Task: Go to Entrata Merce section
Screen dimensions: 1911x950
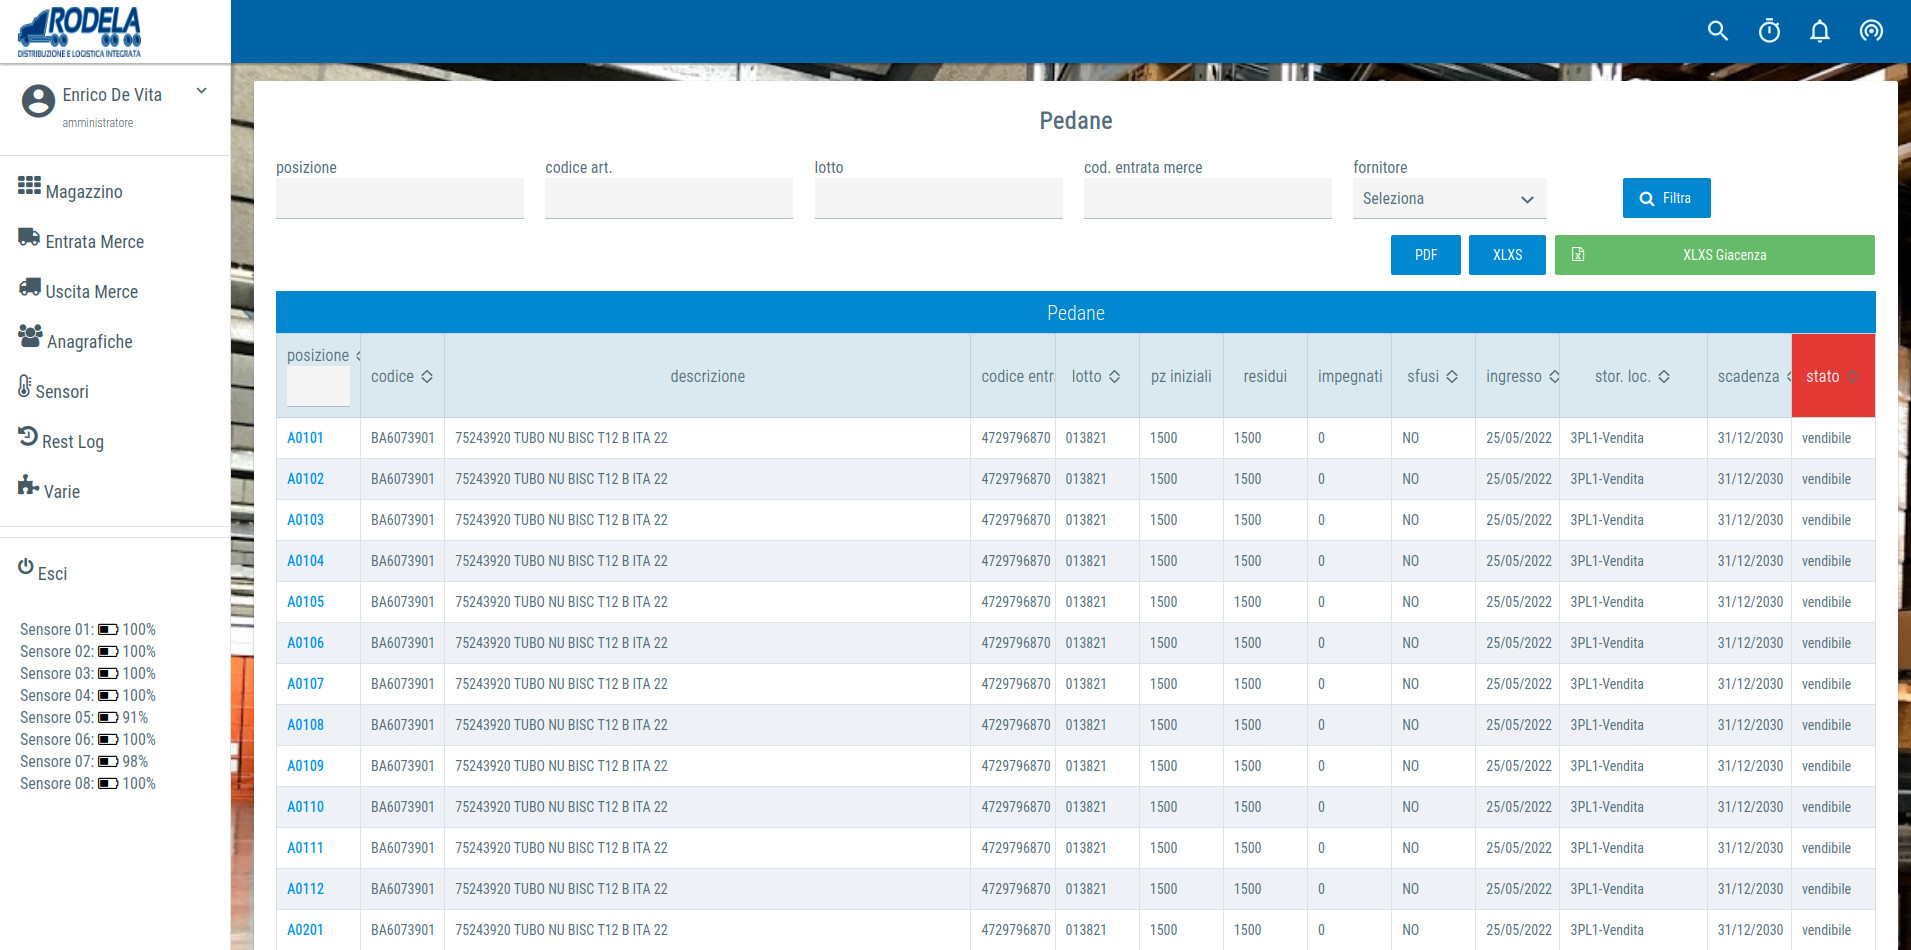Action: point(94,241)
